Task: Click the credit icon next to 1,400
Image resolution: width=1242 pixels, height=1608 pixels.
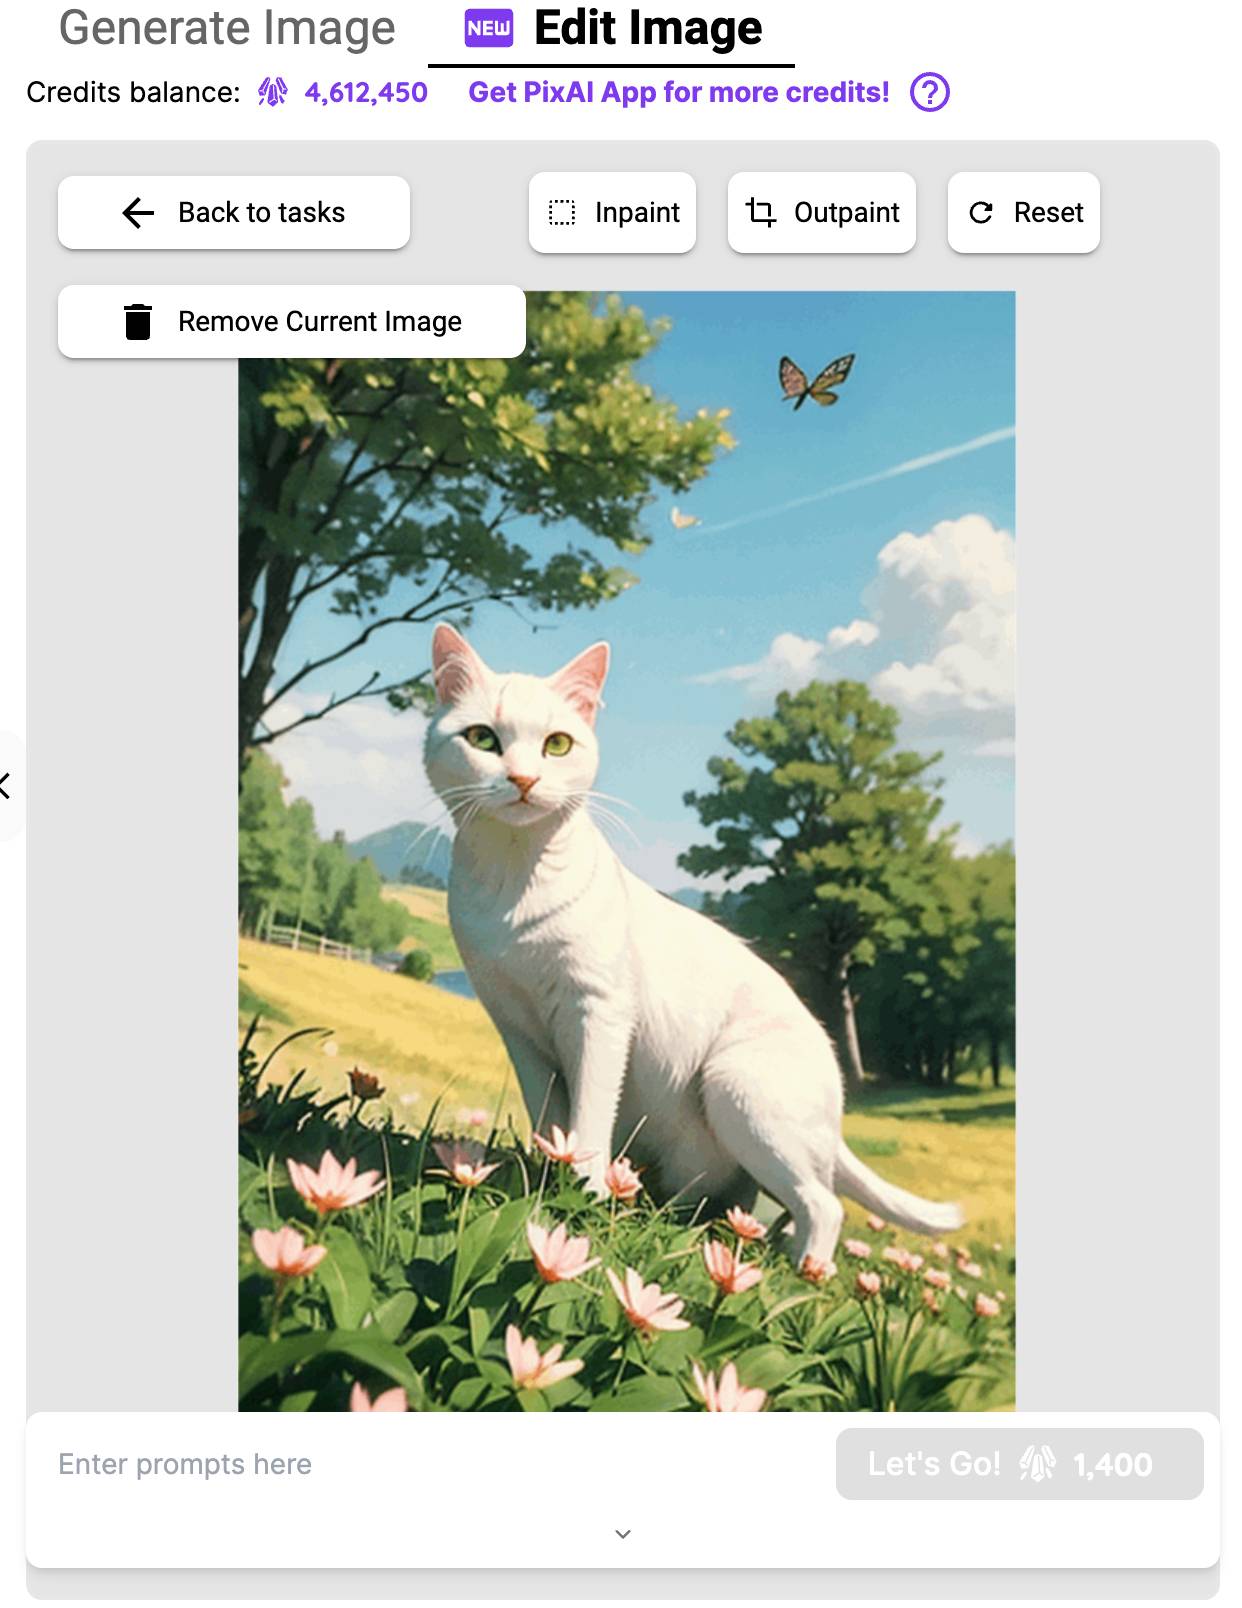Action: (x=1037, y=1464)
